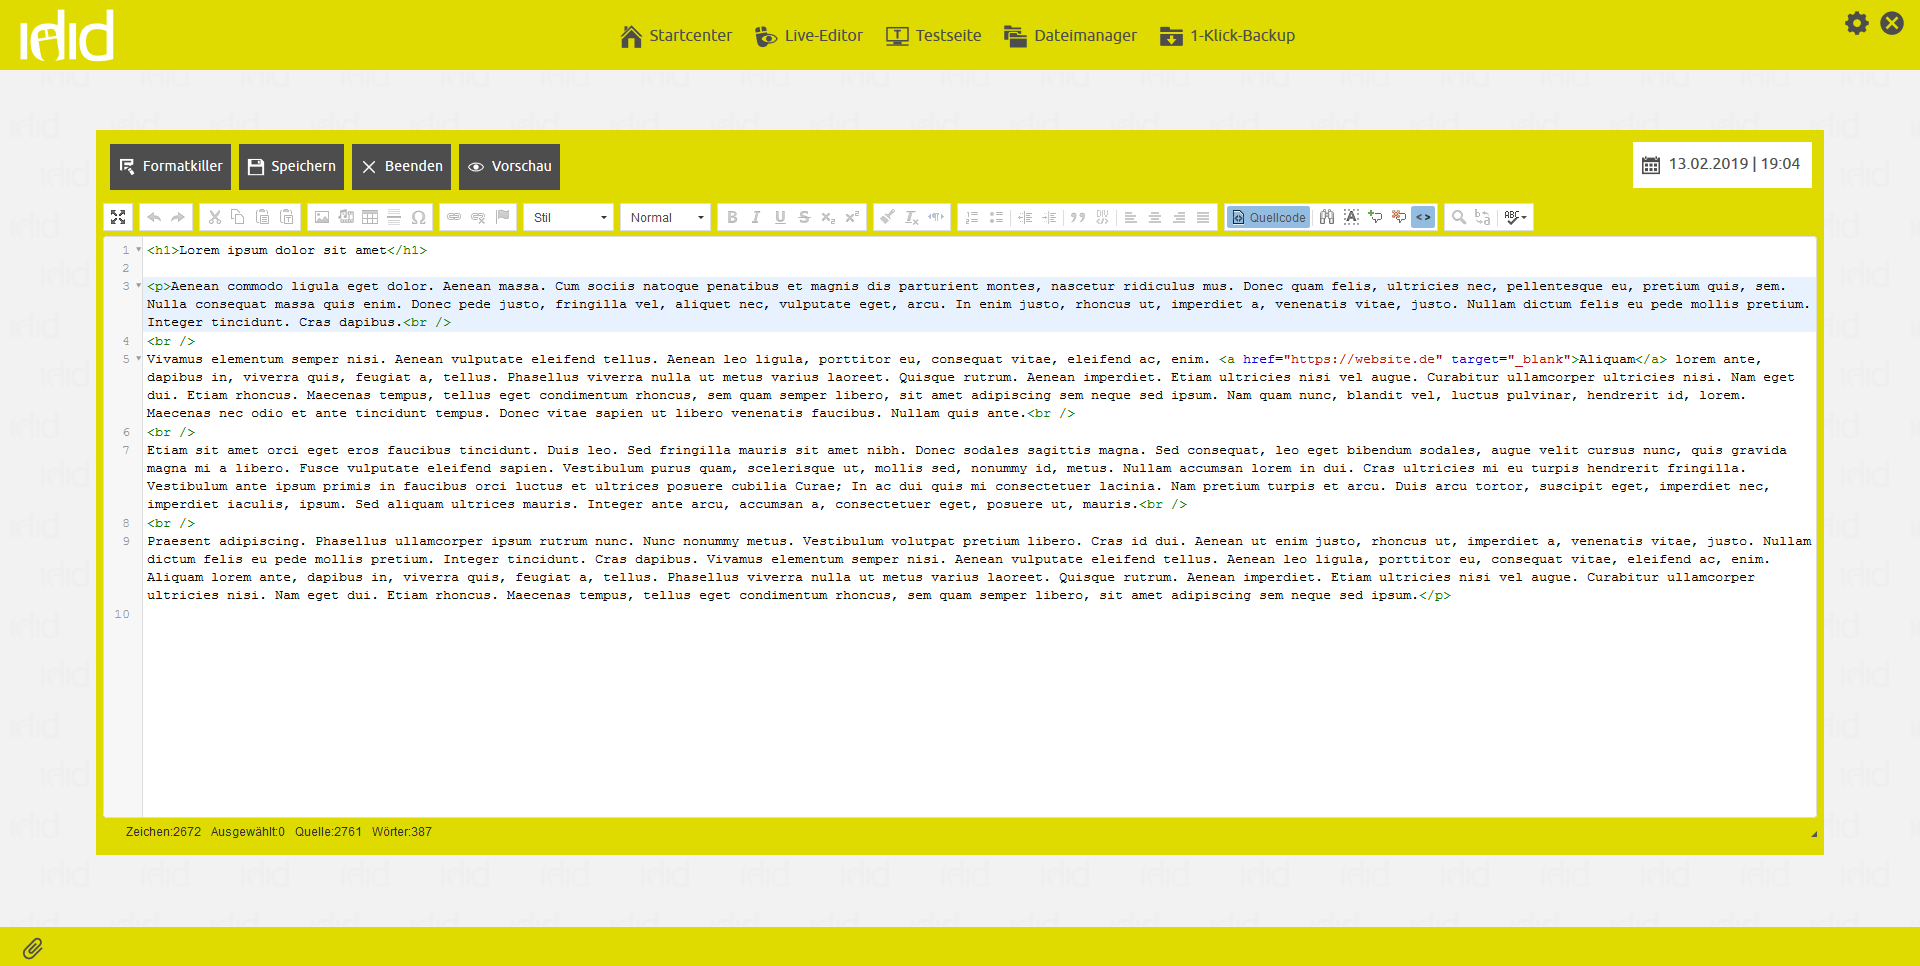This screenshot has height=966, width=1920.
Task: Click the editor resize handle at bottom right
Action: [1813, 833]
